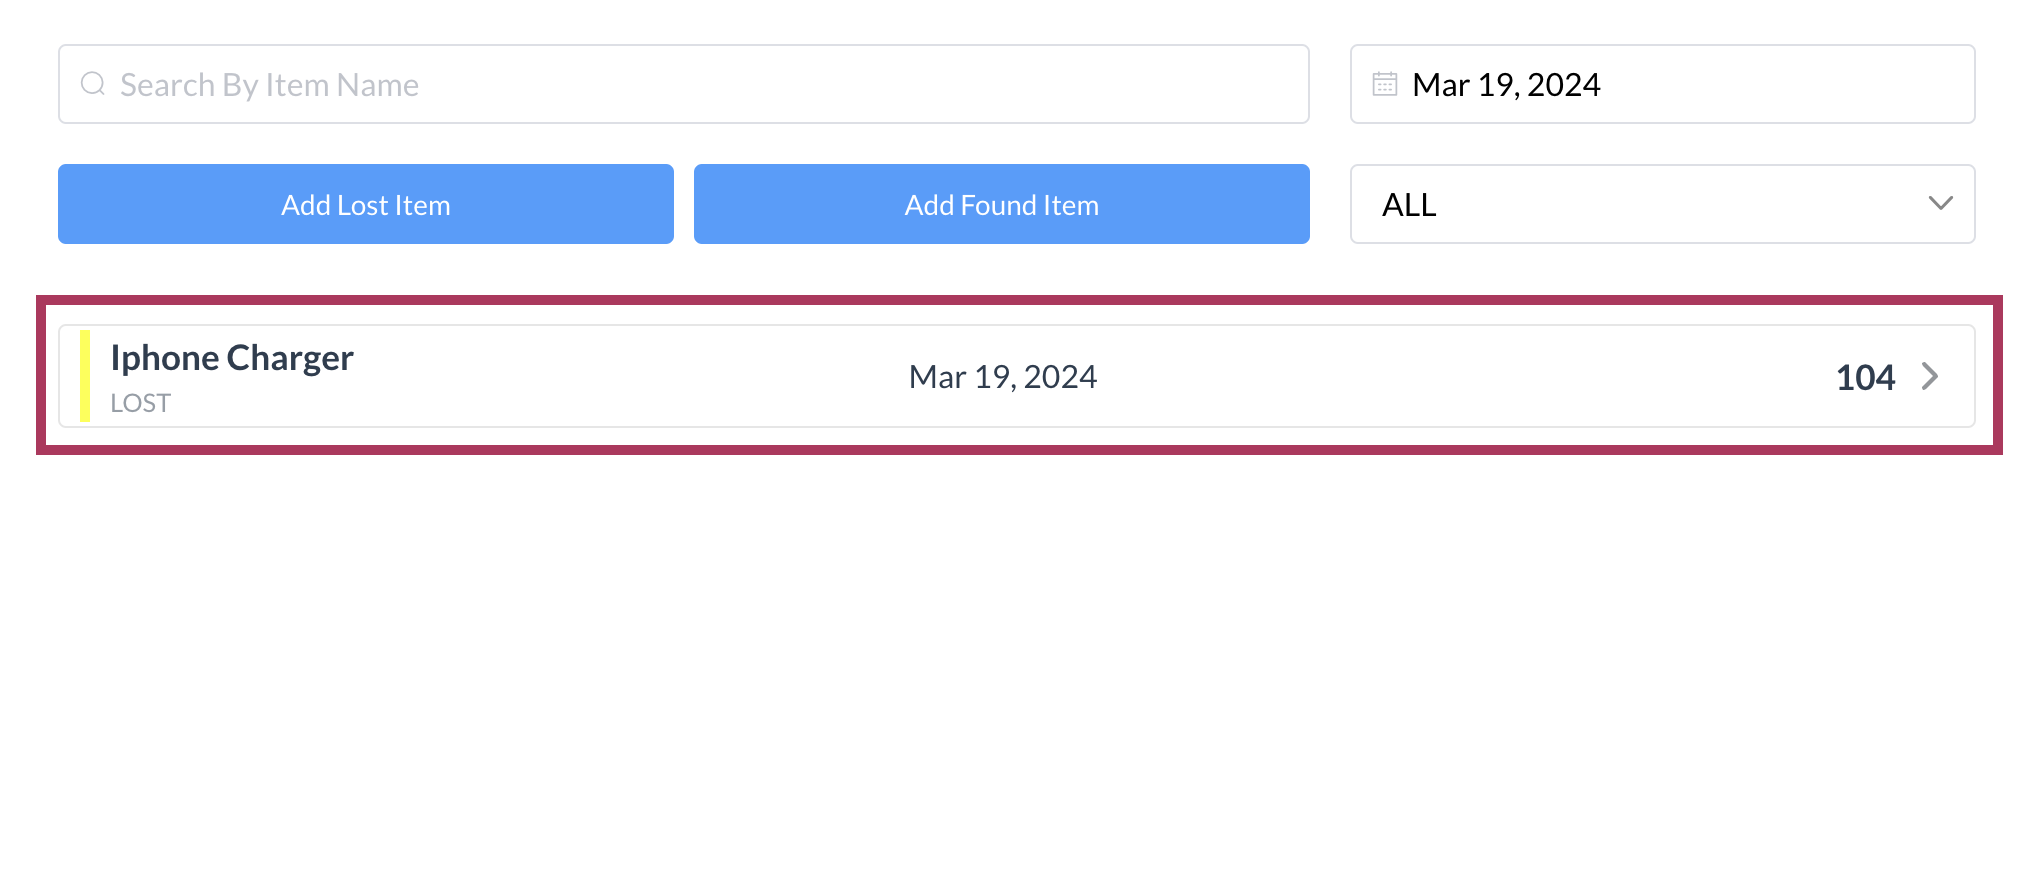Select the Mar 19, 2024 date on the item row
Image resolution: width=2030 pixels, height=884 pixels.
1002,377
